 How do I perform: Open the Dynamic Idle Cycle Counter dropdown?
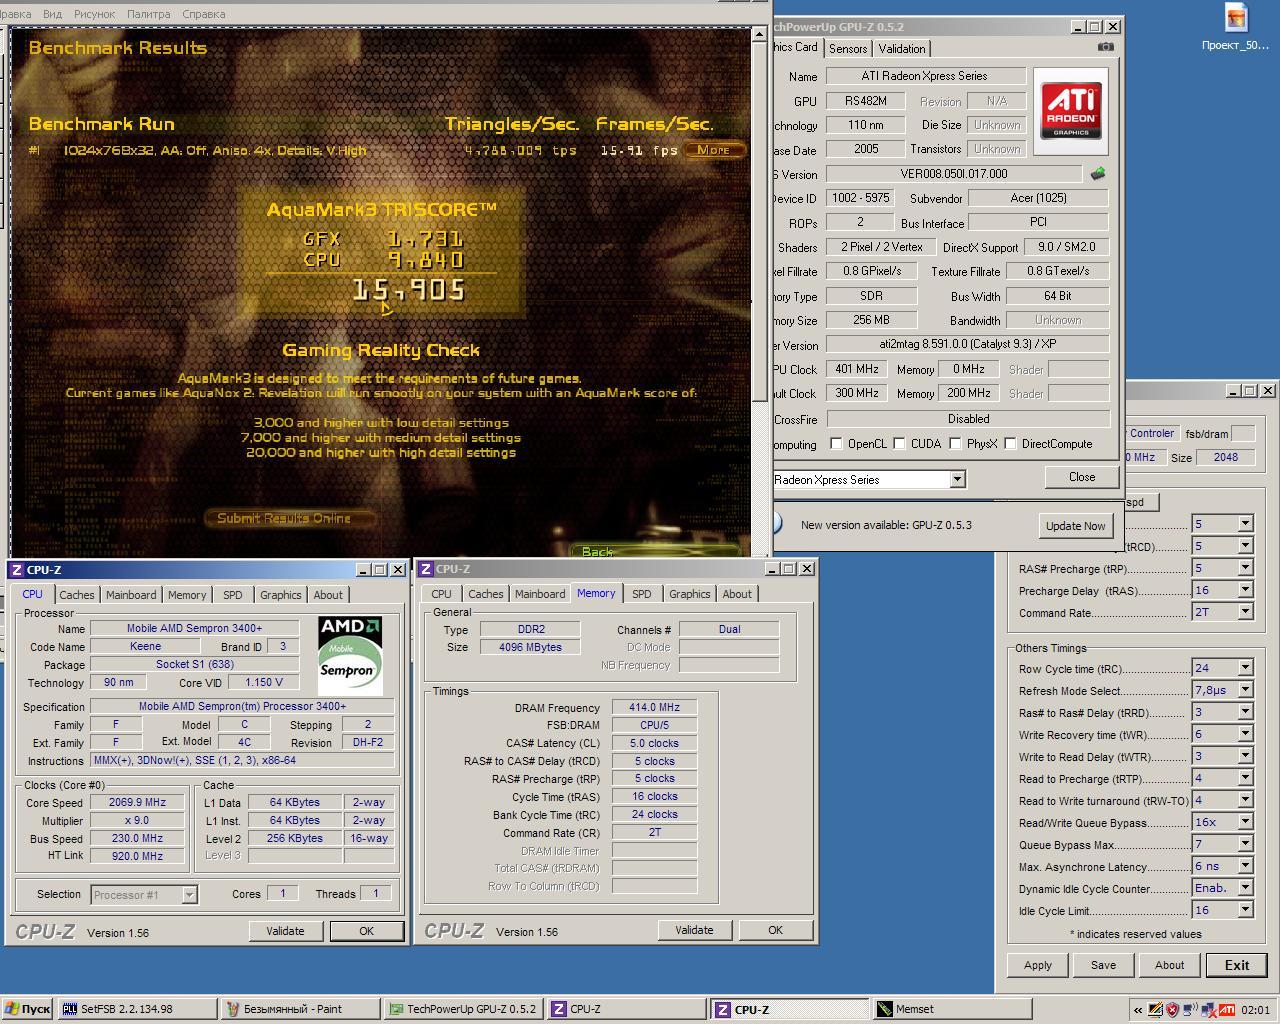1245,888
